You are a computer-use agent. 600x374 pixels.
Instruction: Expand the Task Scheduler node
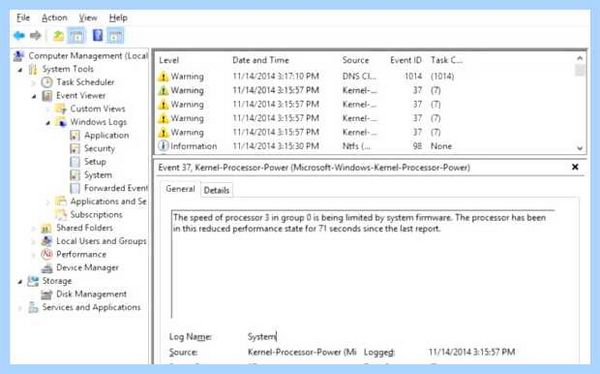point(34,83)
